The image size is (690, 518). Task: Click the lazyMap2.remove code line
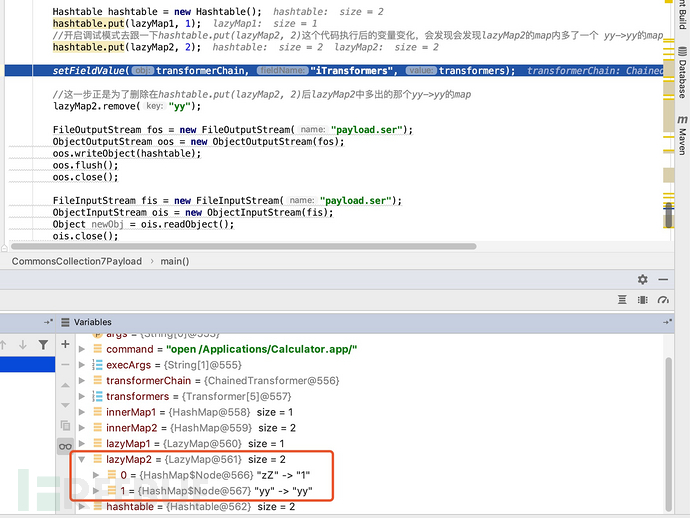click(x=127, y=106)
